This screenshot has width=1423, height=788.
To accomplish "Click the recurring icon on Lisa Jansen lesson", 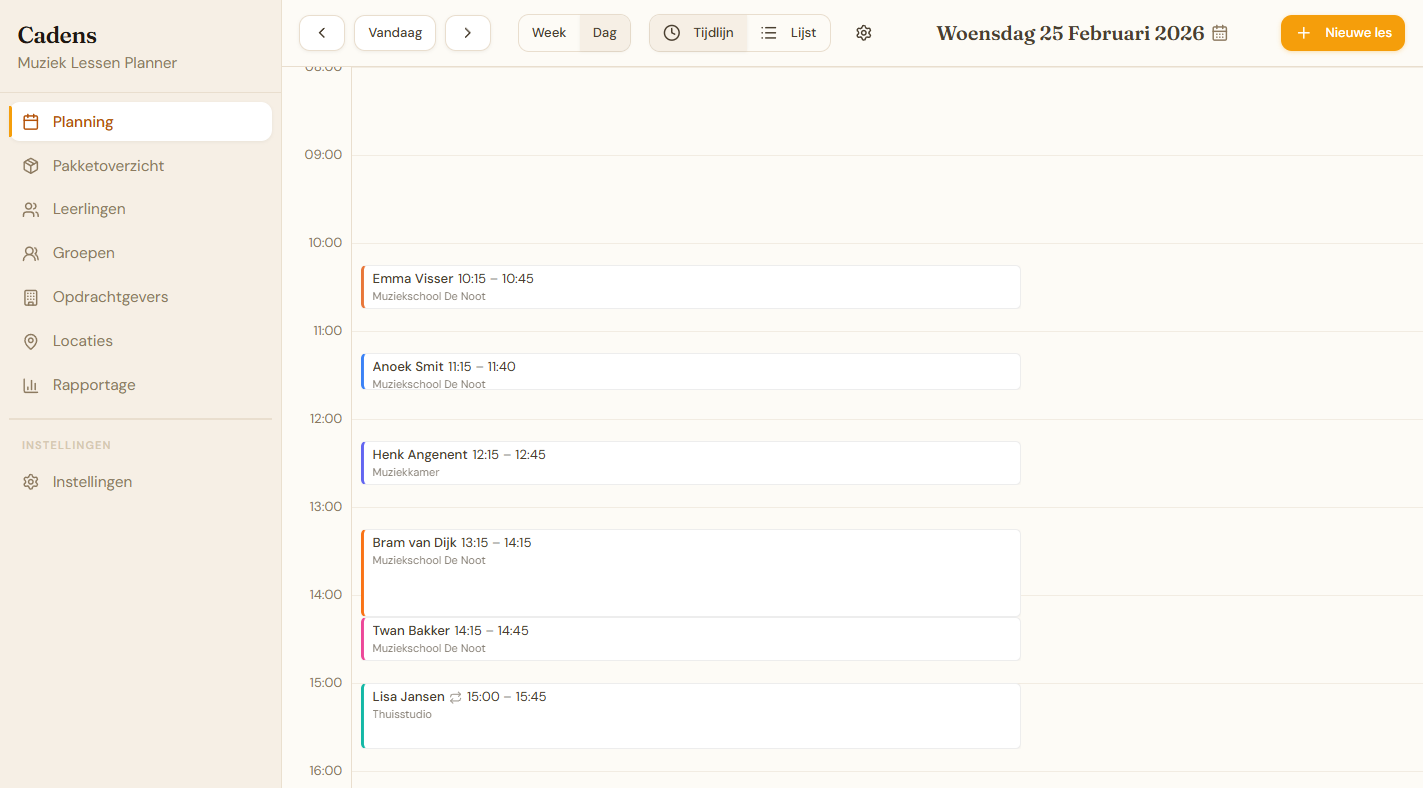I will [x=456, y=697].
